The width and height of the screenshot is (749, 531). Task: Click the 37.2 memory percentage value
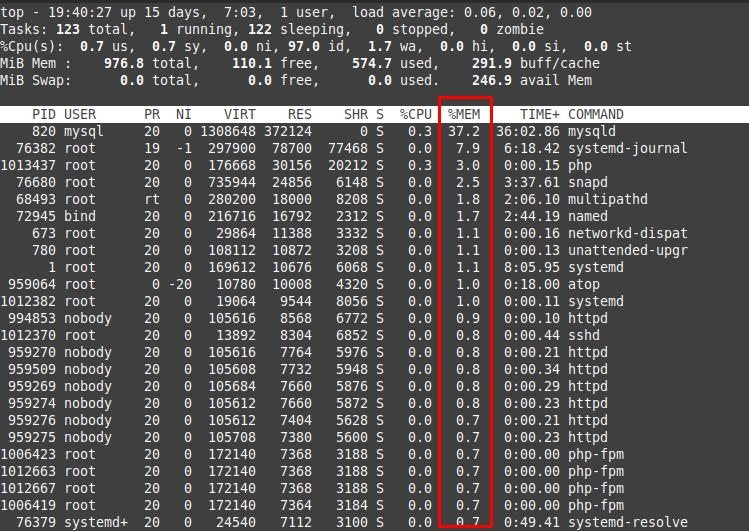[464, 131]
